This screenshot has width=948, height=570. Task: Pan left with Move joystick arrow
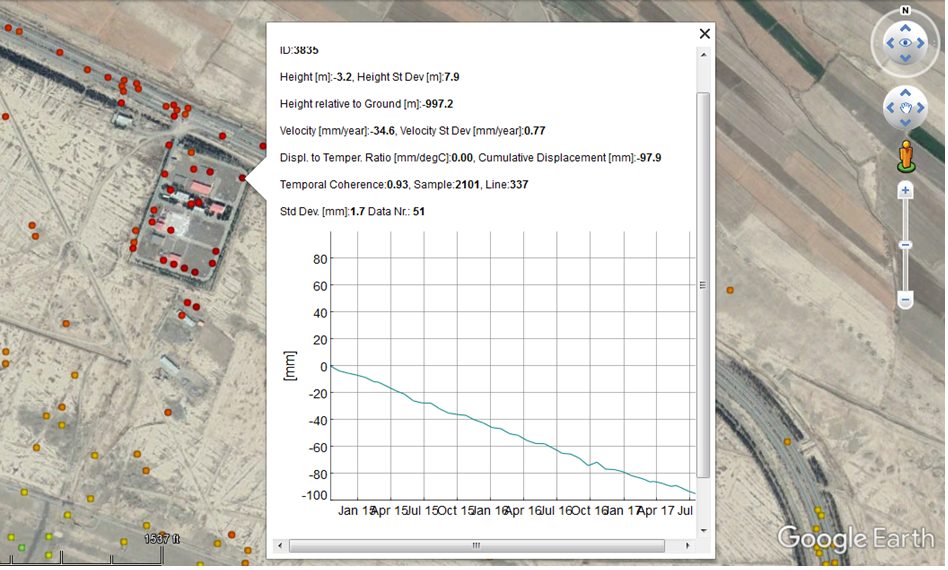click(891, 107)
